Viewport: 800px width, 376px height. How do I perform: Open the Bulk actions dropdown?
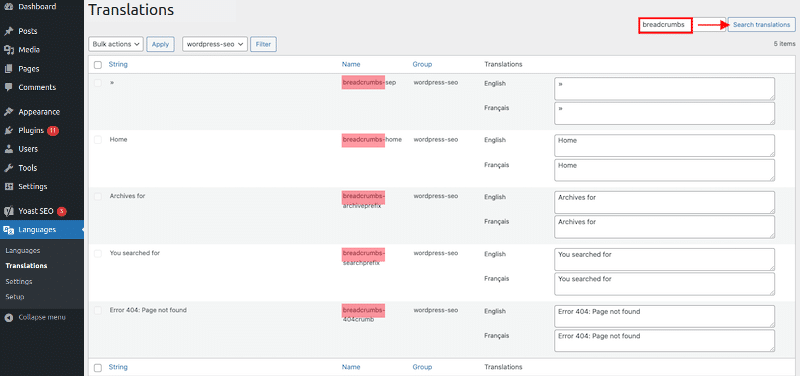(x=116, y=44)
